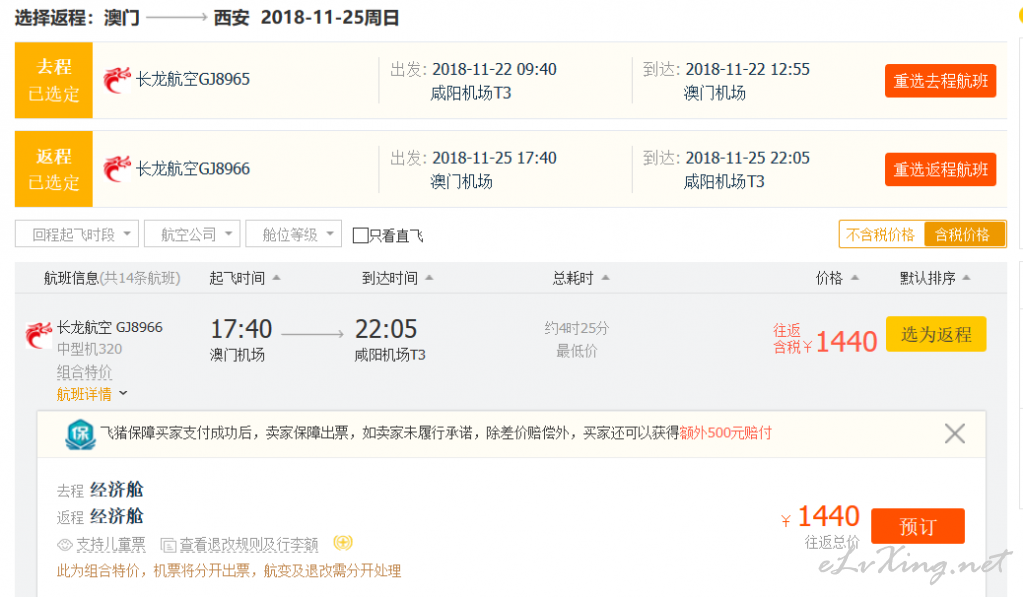Switch to 含税价格 price view

[x=963, y=235]
